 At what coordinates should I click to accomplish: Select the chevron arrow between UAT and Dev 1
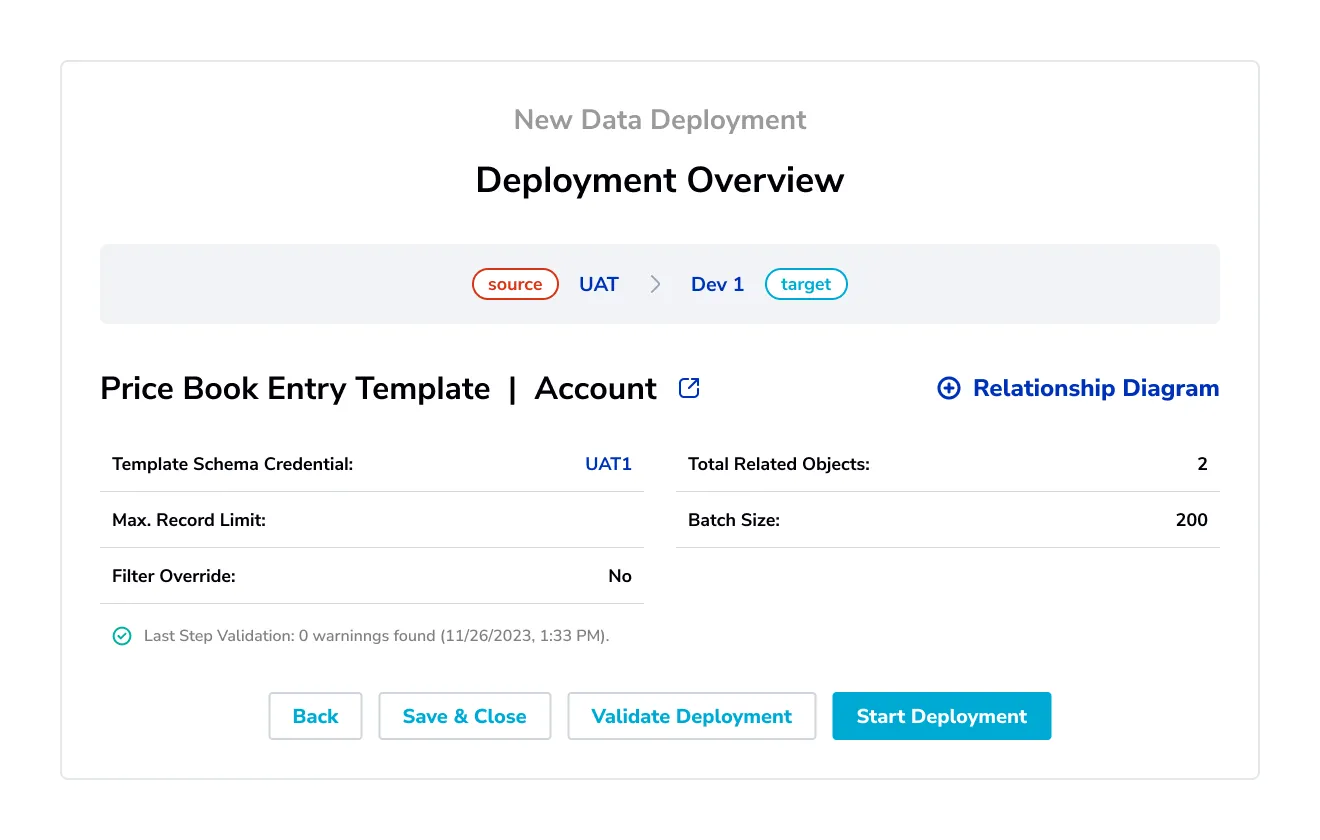click(x=655, y=284)
